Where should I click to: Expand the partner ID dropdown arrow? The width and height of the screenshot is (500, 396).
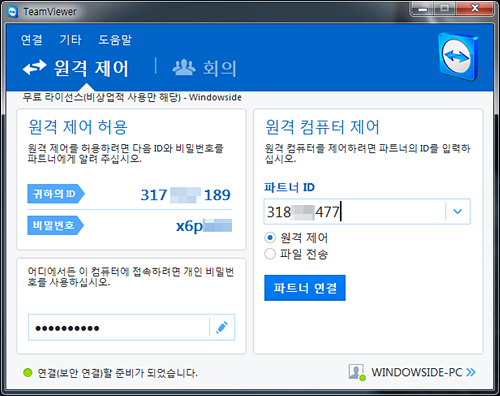[x=458, y=211]
